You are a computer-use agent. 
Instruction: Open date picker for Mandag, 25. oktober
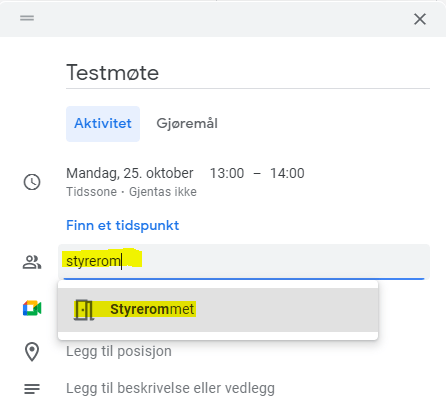click(x=130, y=173)
